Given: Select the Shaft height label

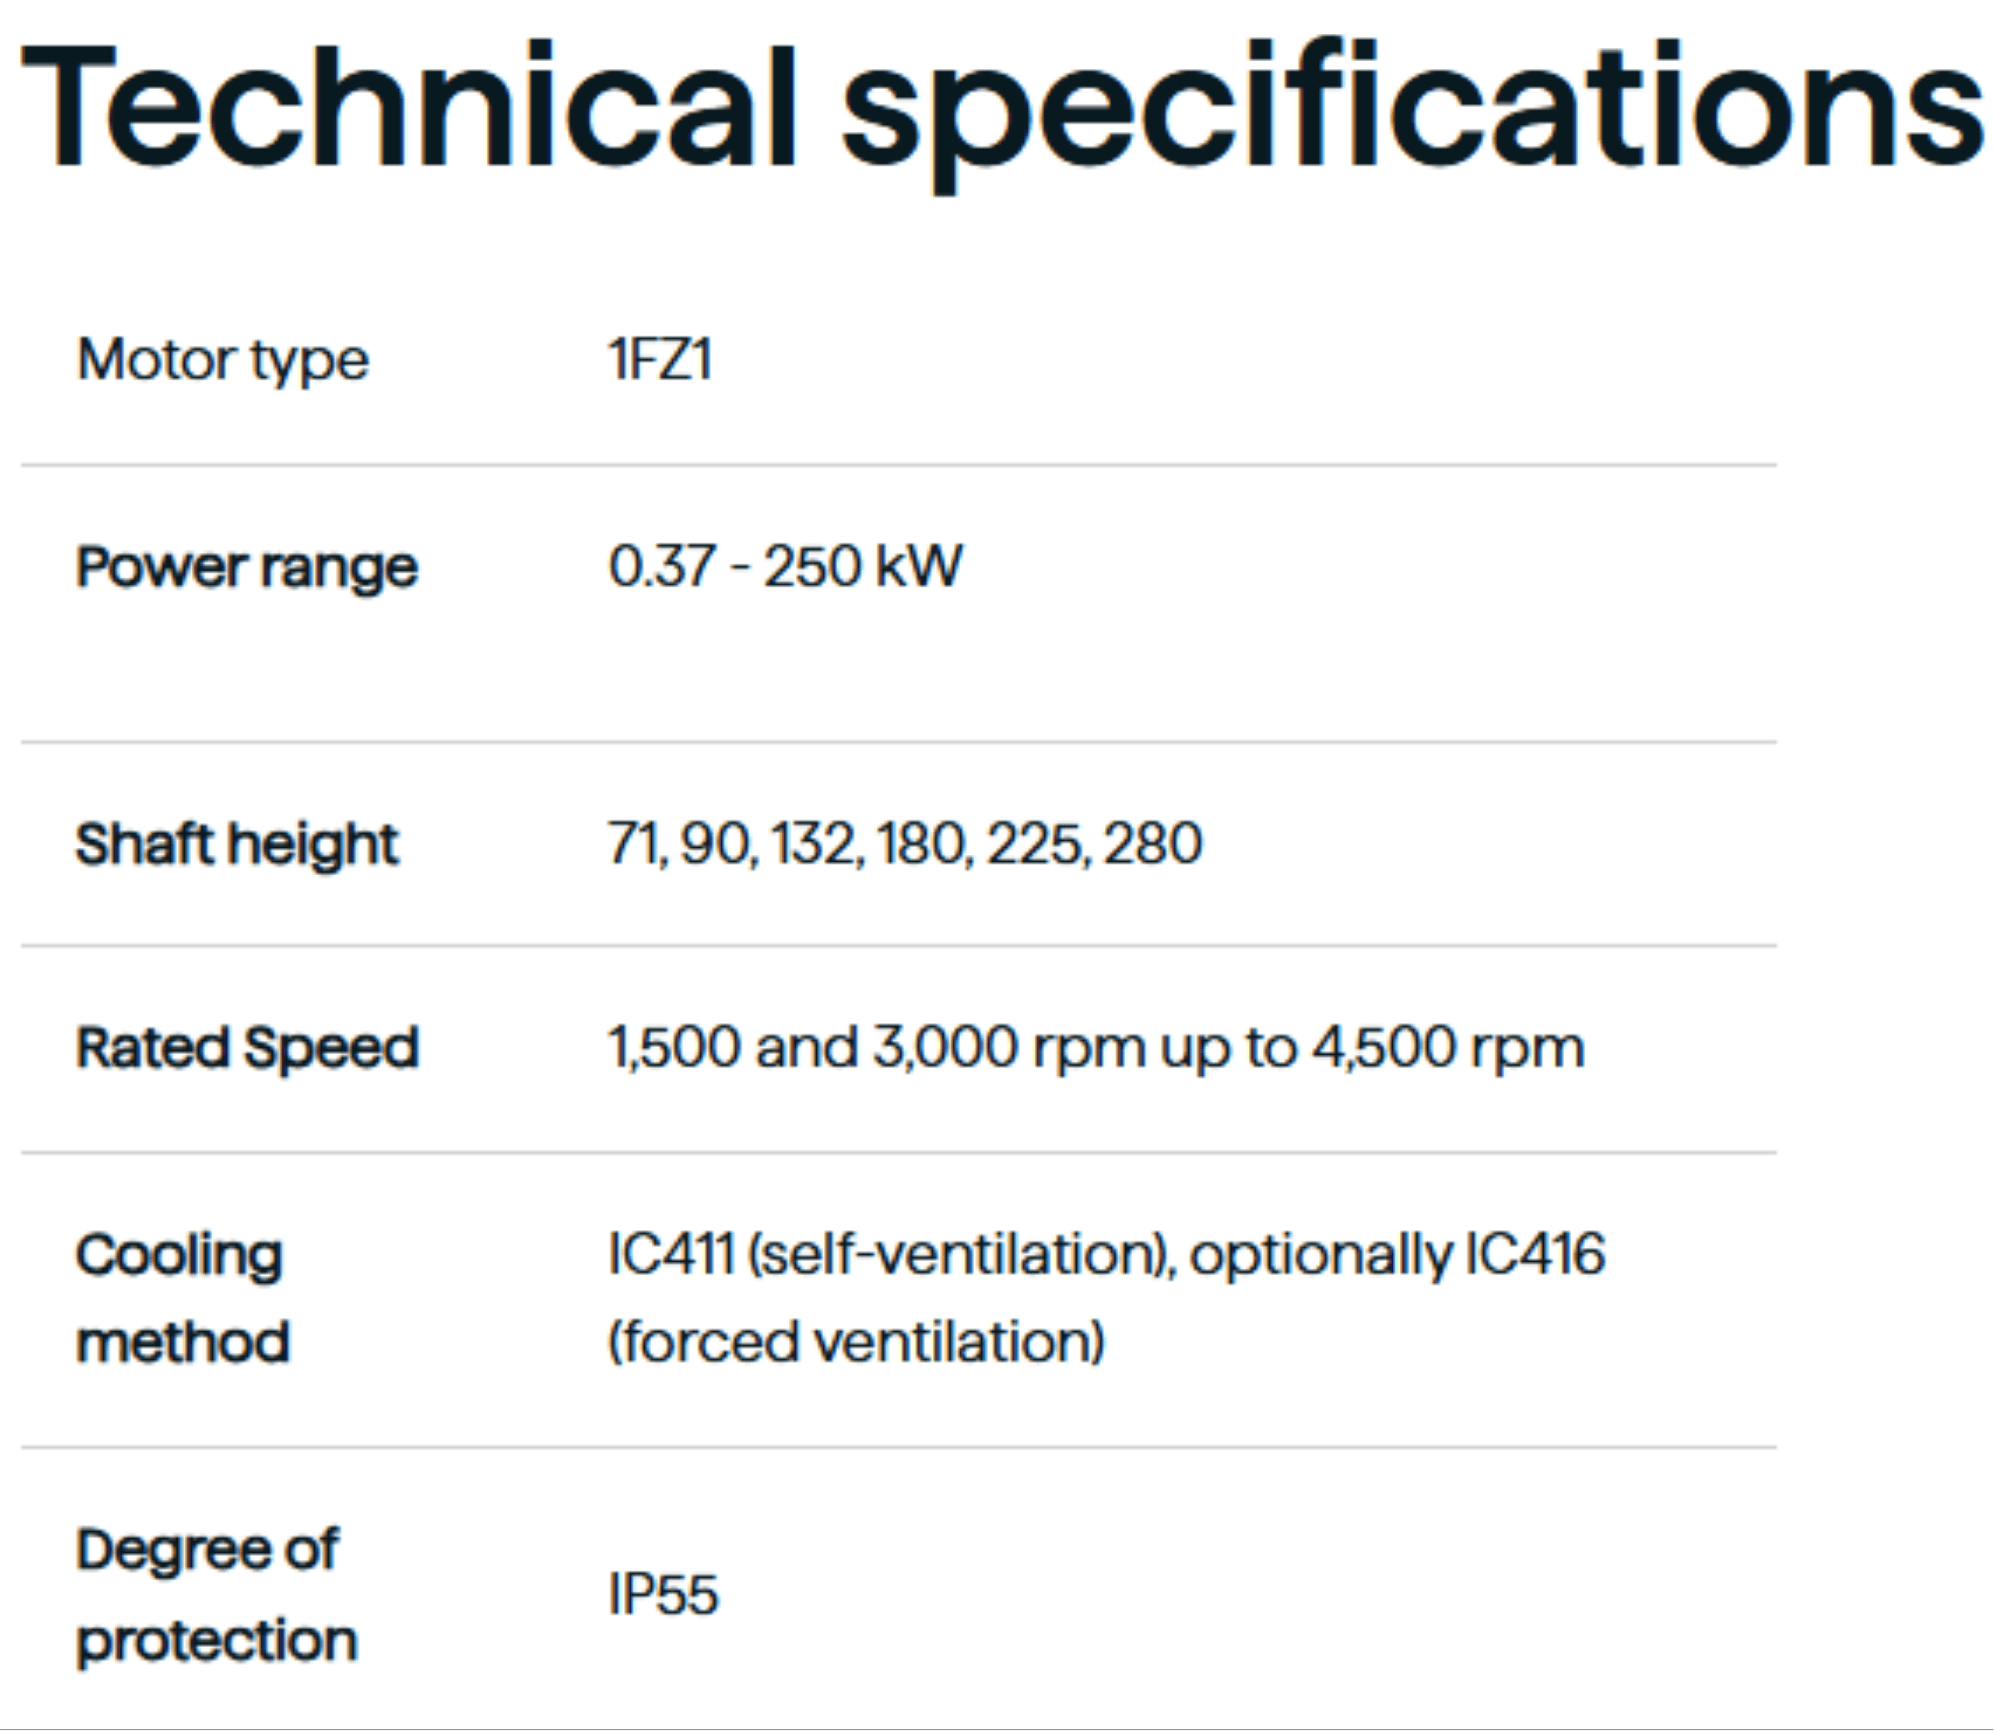Looking at the screenshot, I should (237, 845).
